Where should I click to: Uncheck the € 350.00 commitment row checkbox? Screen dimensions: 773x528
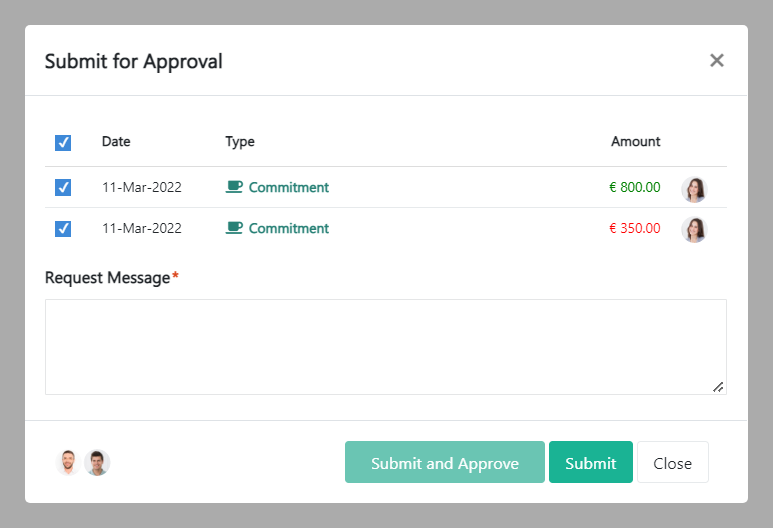point(63,228)
